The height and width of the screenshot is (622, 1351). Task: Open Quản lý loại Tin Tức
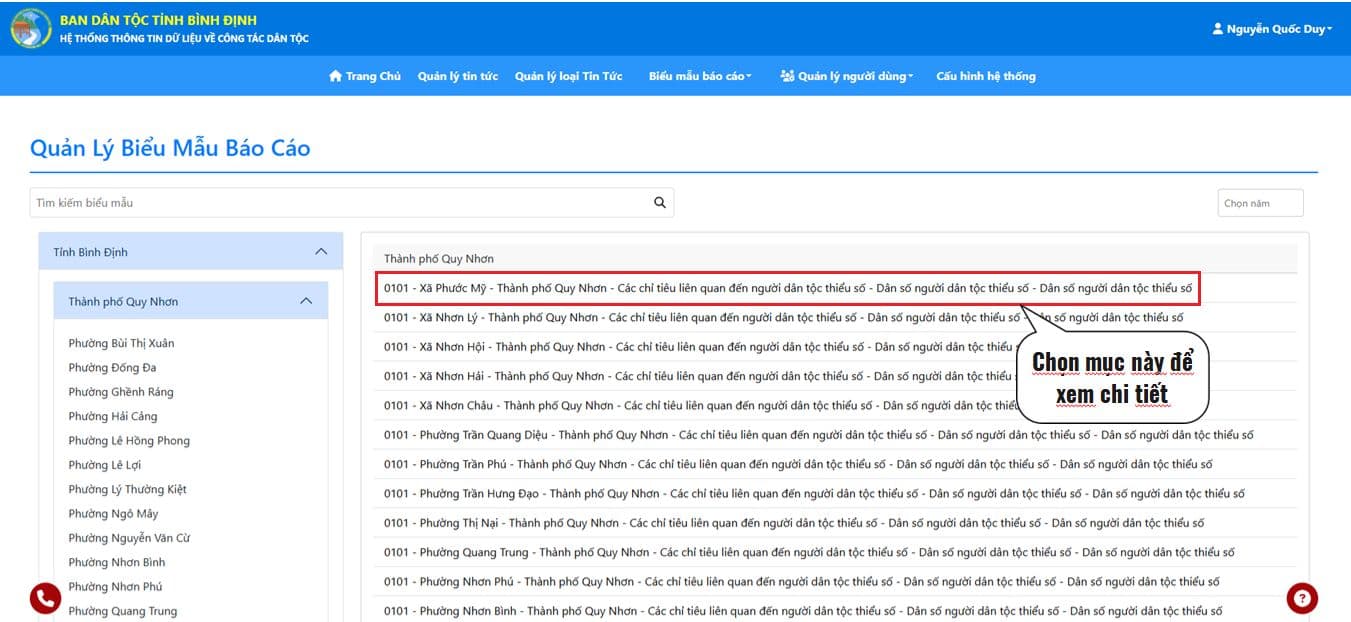[569, 76]
